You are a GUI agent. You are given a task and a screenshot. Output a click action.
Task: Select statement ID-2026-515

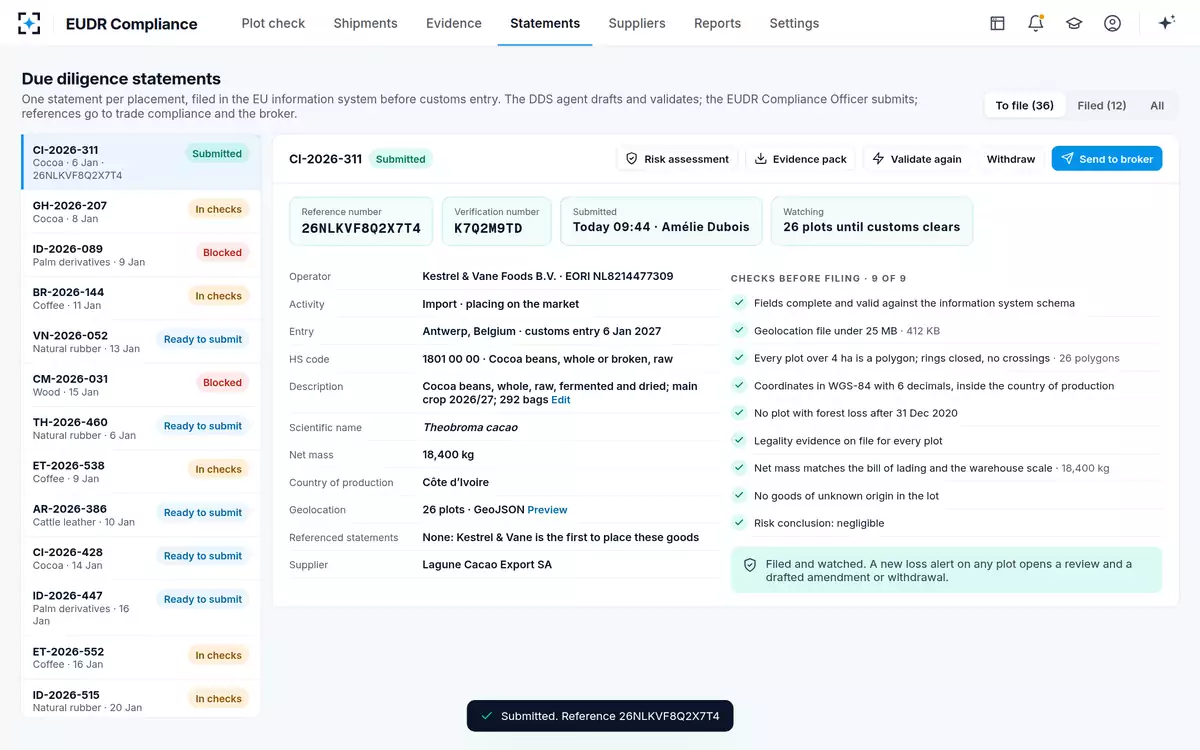(141, 700)
